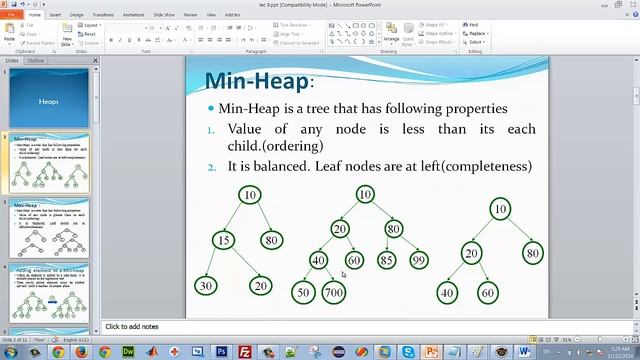
Task: Open the Font name combo box
Action: (127, 28)
